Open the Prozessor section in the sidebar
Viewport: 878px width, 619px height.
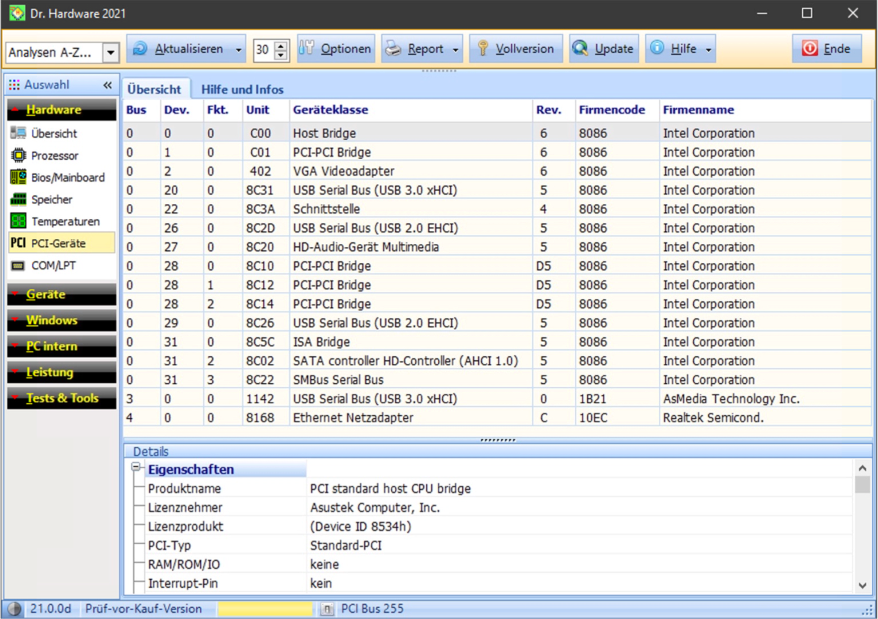coord(54,156)
